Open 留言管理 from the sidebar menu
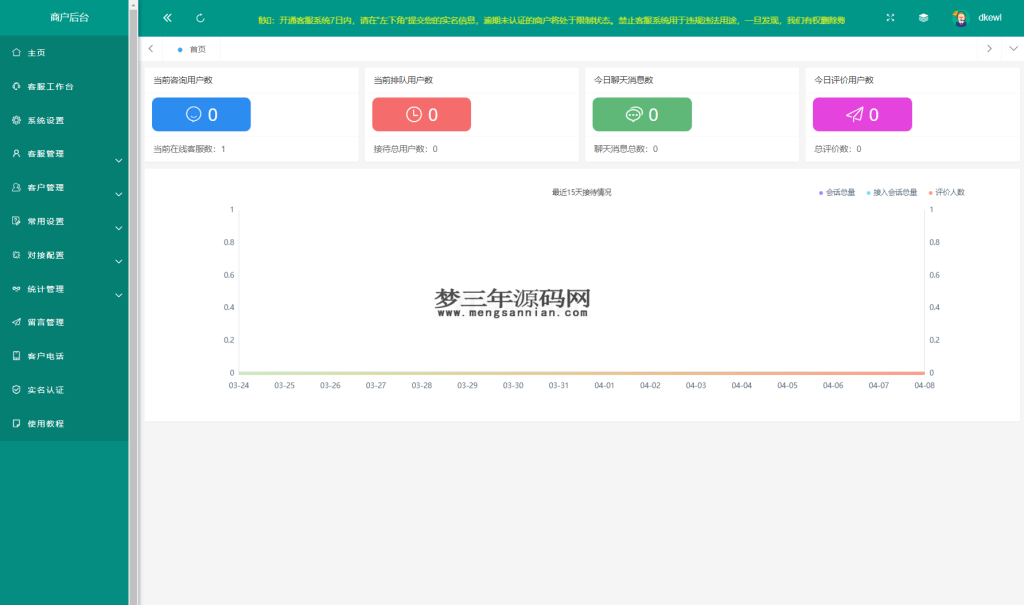Viewport: 1024px width, 605px height. [x=45, y=322]
